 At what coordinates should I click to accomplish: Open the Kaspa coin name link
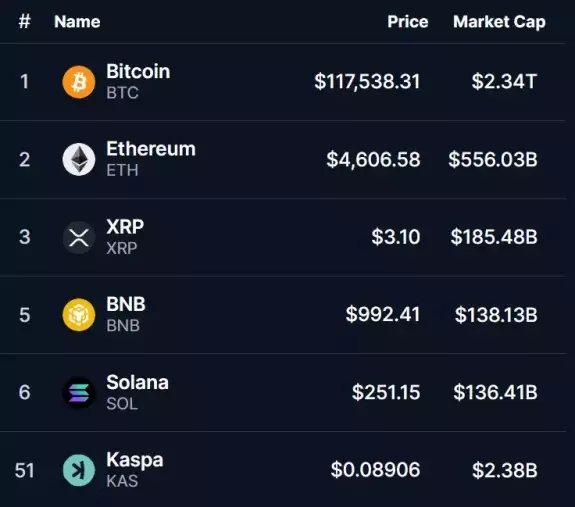[x=135, y=461]
